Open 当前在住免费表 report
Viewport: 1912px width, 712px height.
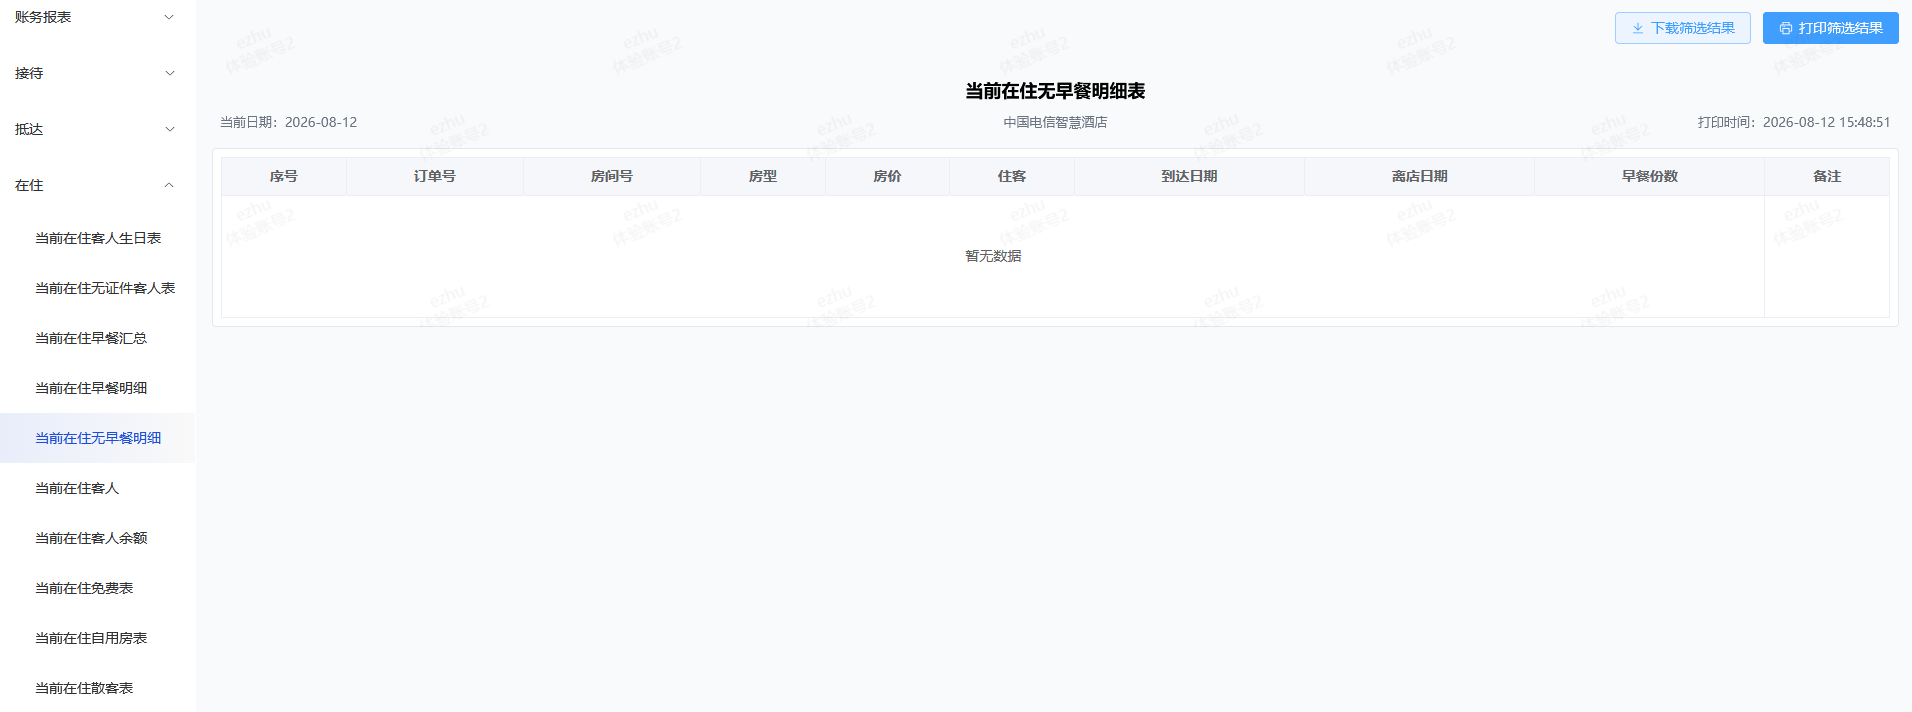point(97,588)
